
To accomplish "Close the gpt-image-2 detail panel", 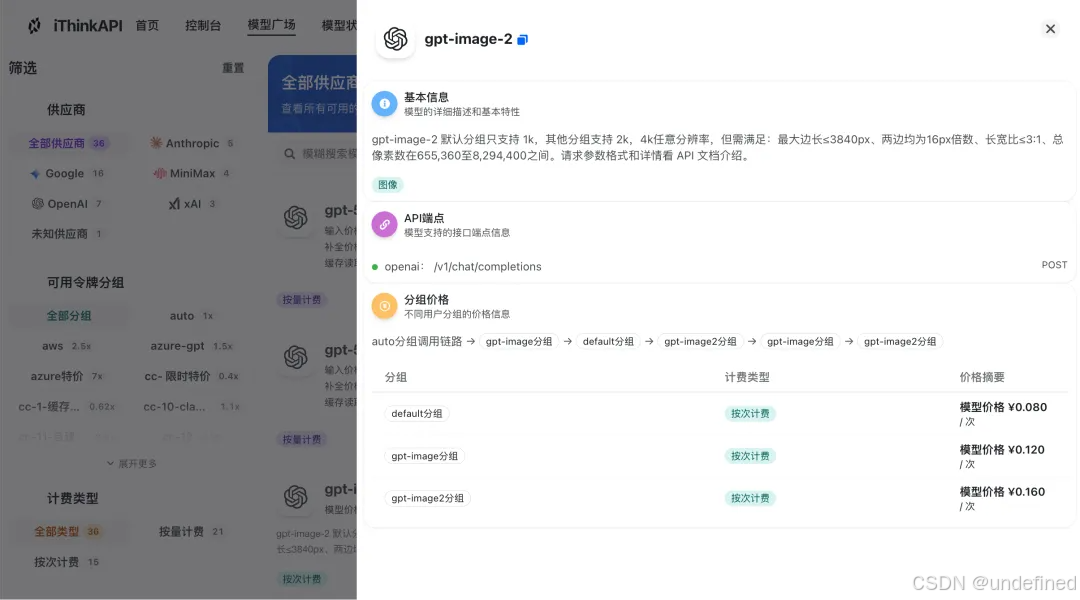I will point(1050,29).
